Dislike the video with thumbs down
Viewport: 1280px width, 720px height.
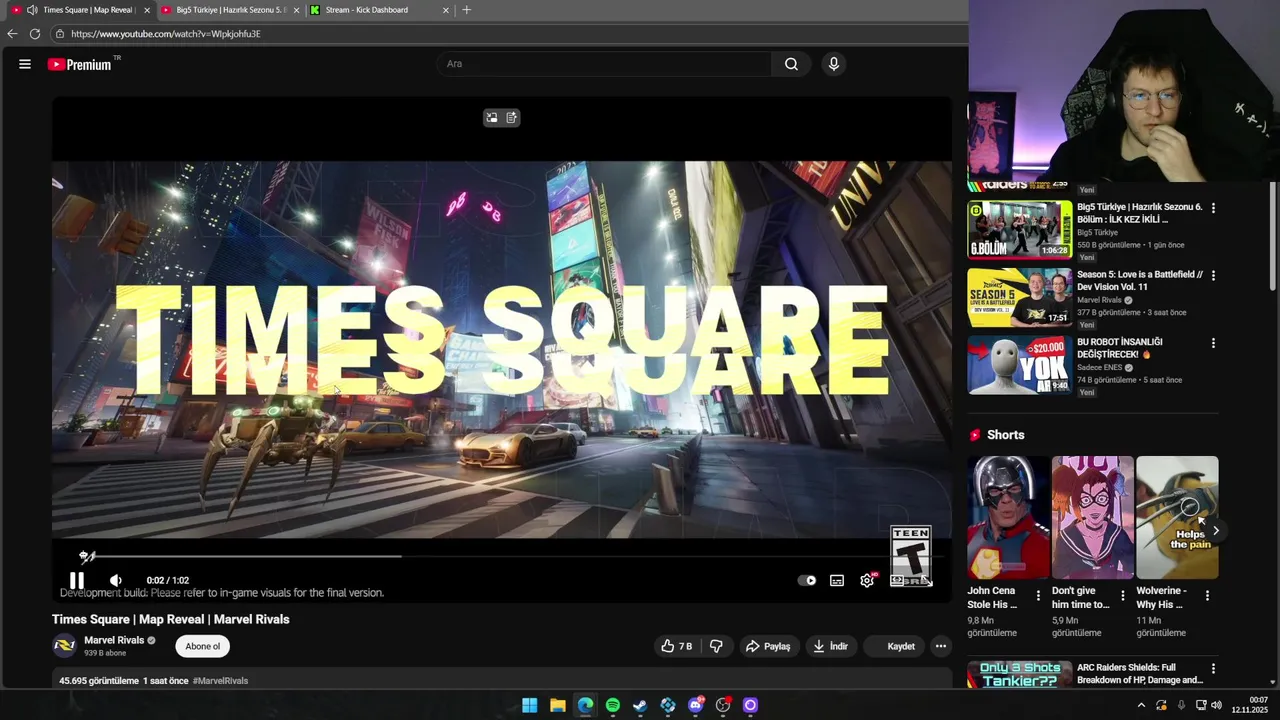716,646
